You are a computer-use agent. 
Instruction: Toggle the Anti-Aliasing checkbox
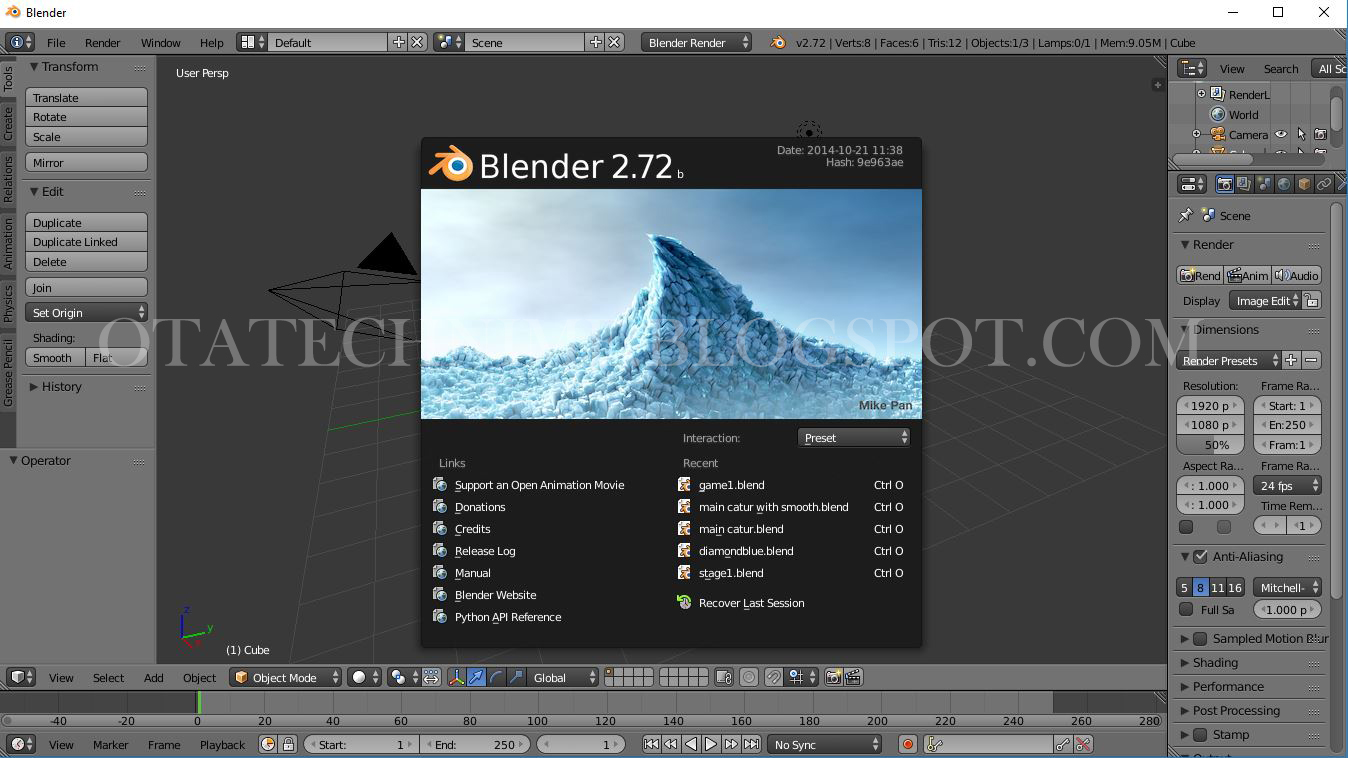(1201, 557)
